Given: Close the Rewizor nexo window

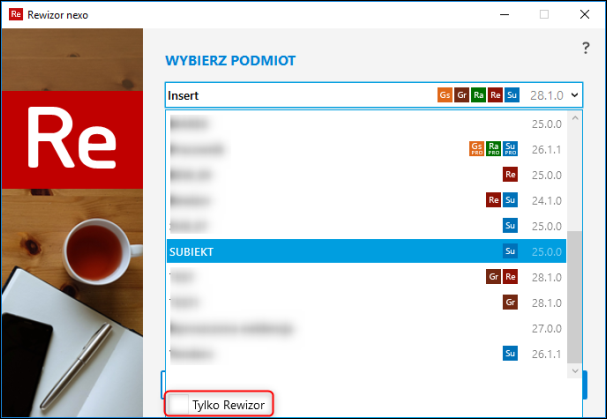Looking at the screenshot, I should click(585, 14).
